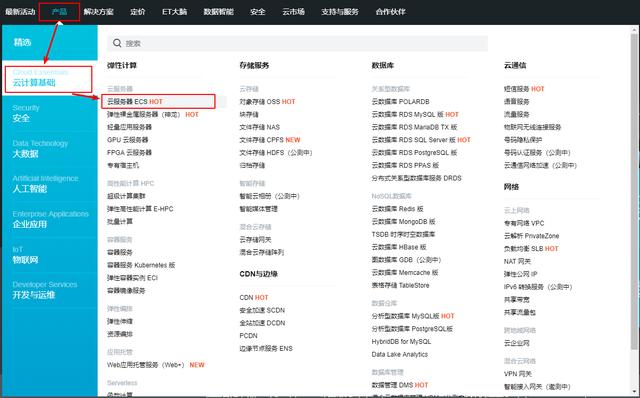Viewport: 640px width, 398px height.
Task: Open the 产品 top menu
Action: click(59, 12)
